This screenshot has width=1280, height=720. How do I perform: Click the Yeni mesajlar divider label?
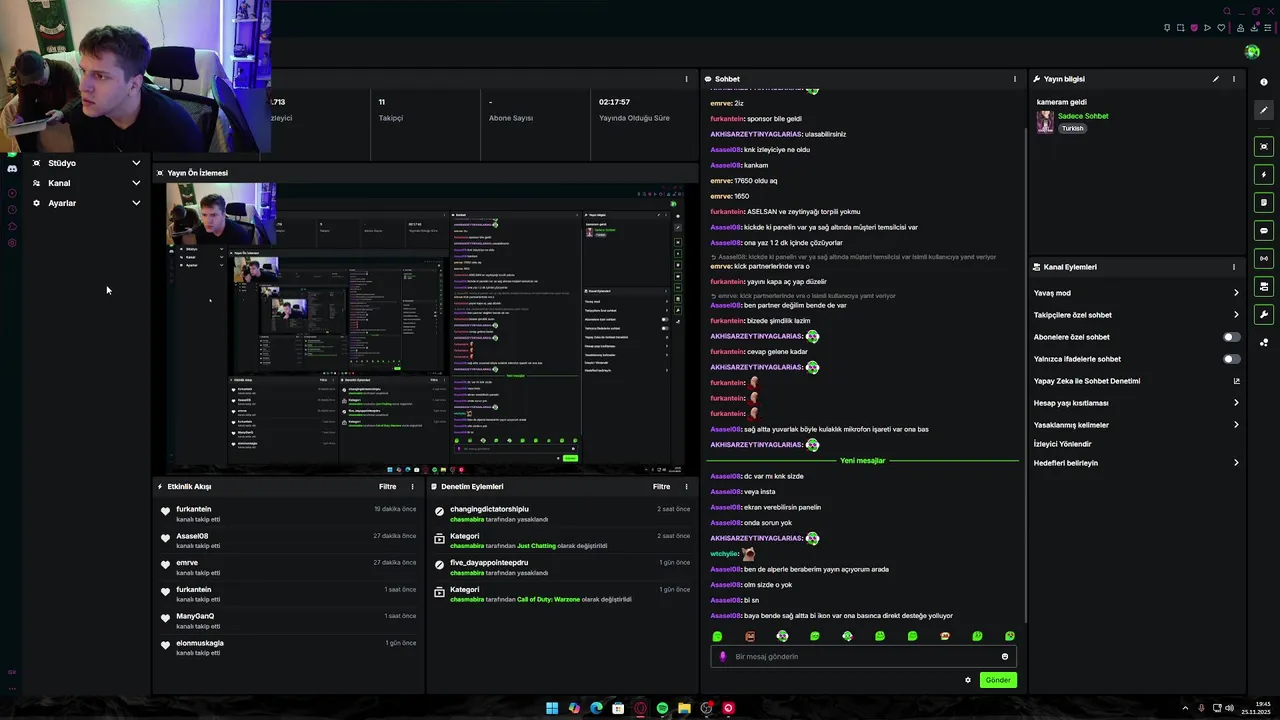862,461
